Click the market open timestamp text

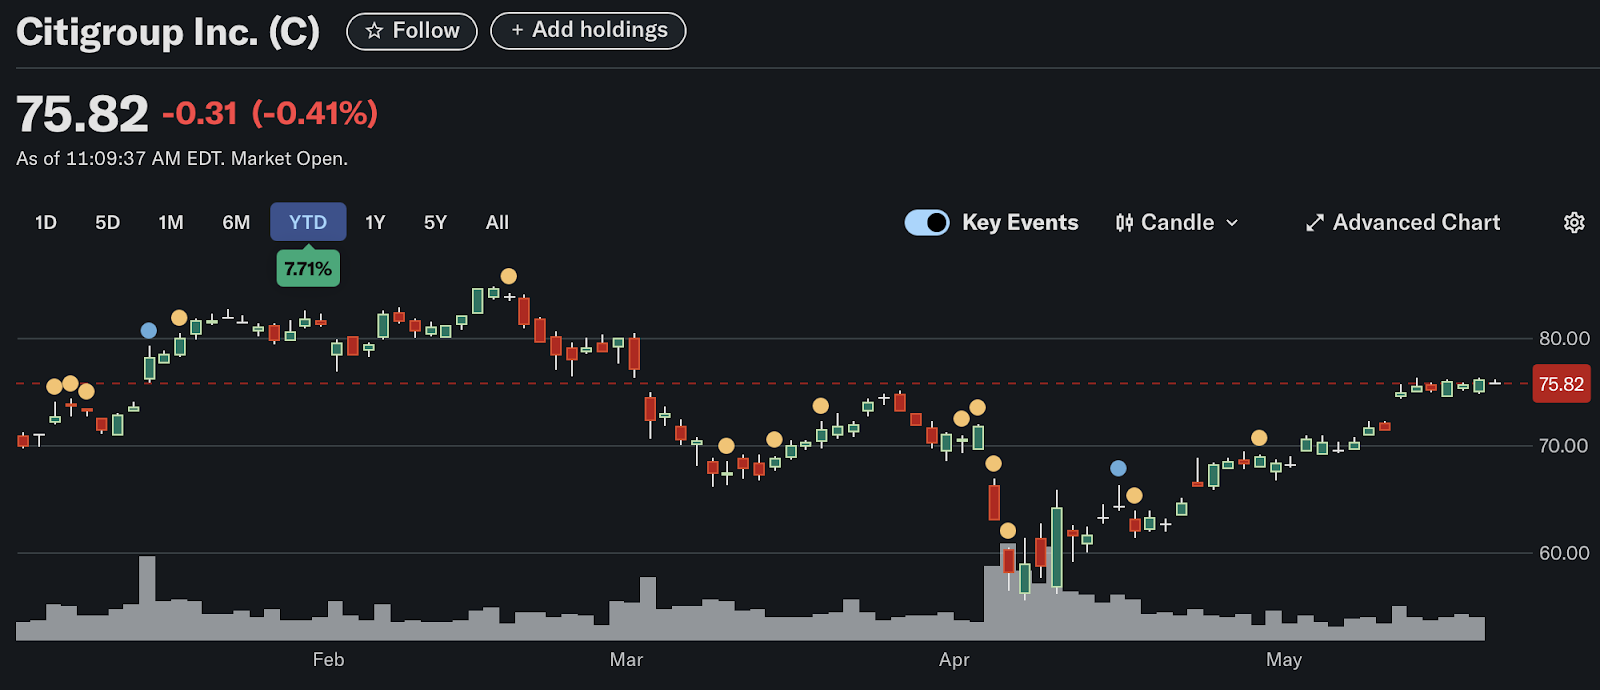click(x=182, y=159)
